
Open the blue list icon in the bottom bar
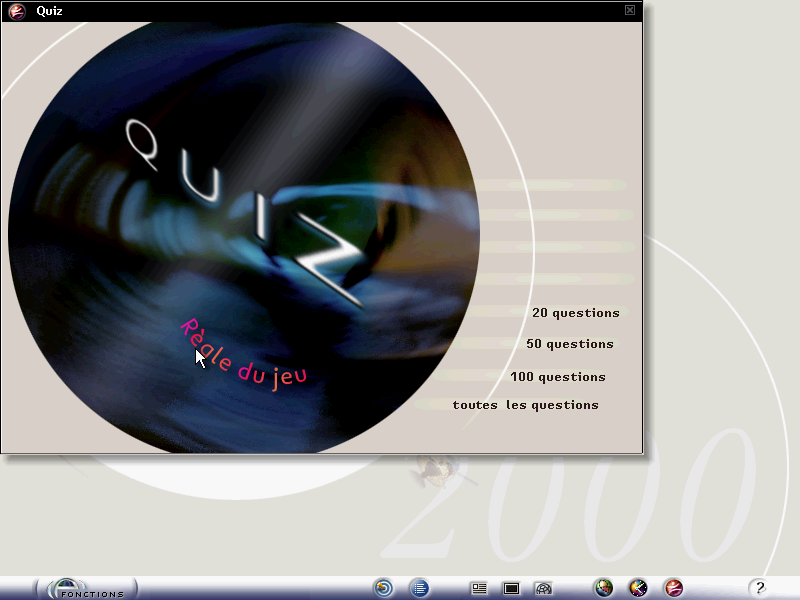(419, 588)
